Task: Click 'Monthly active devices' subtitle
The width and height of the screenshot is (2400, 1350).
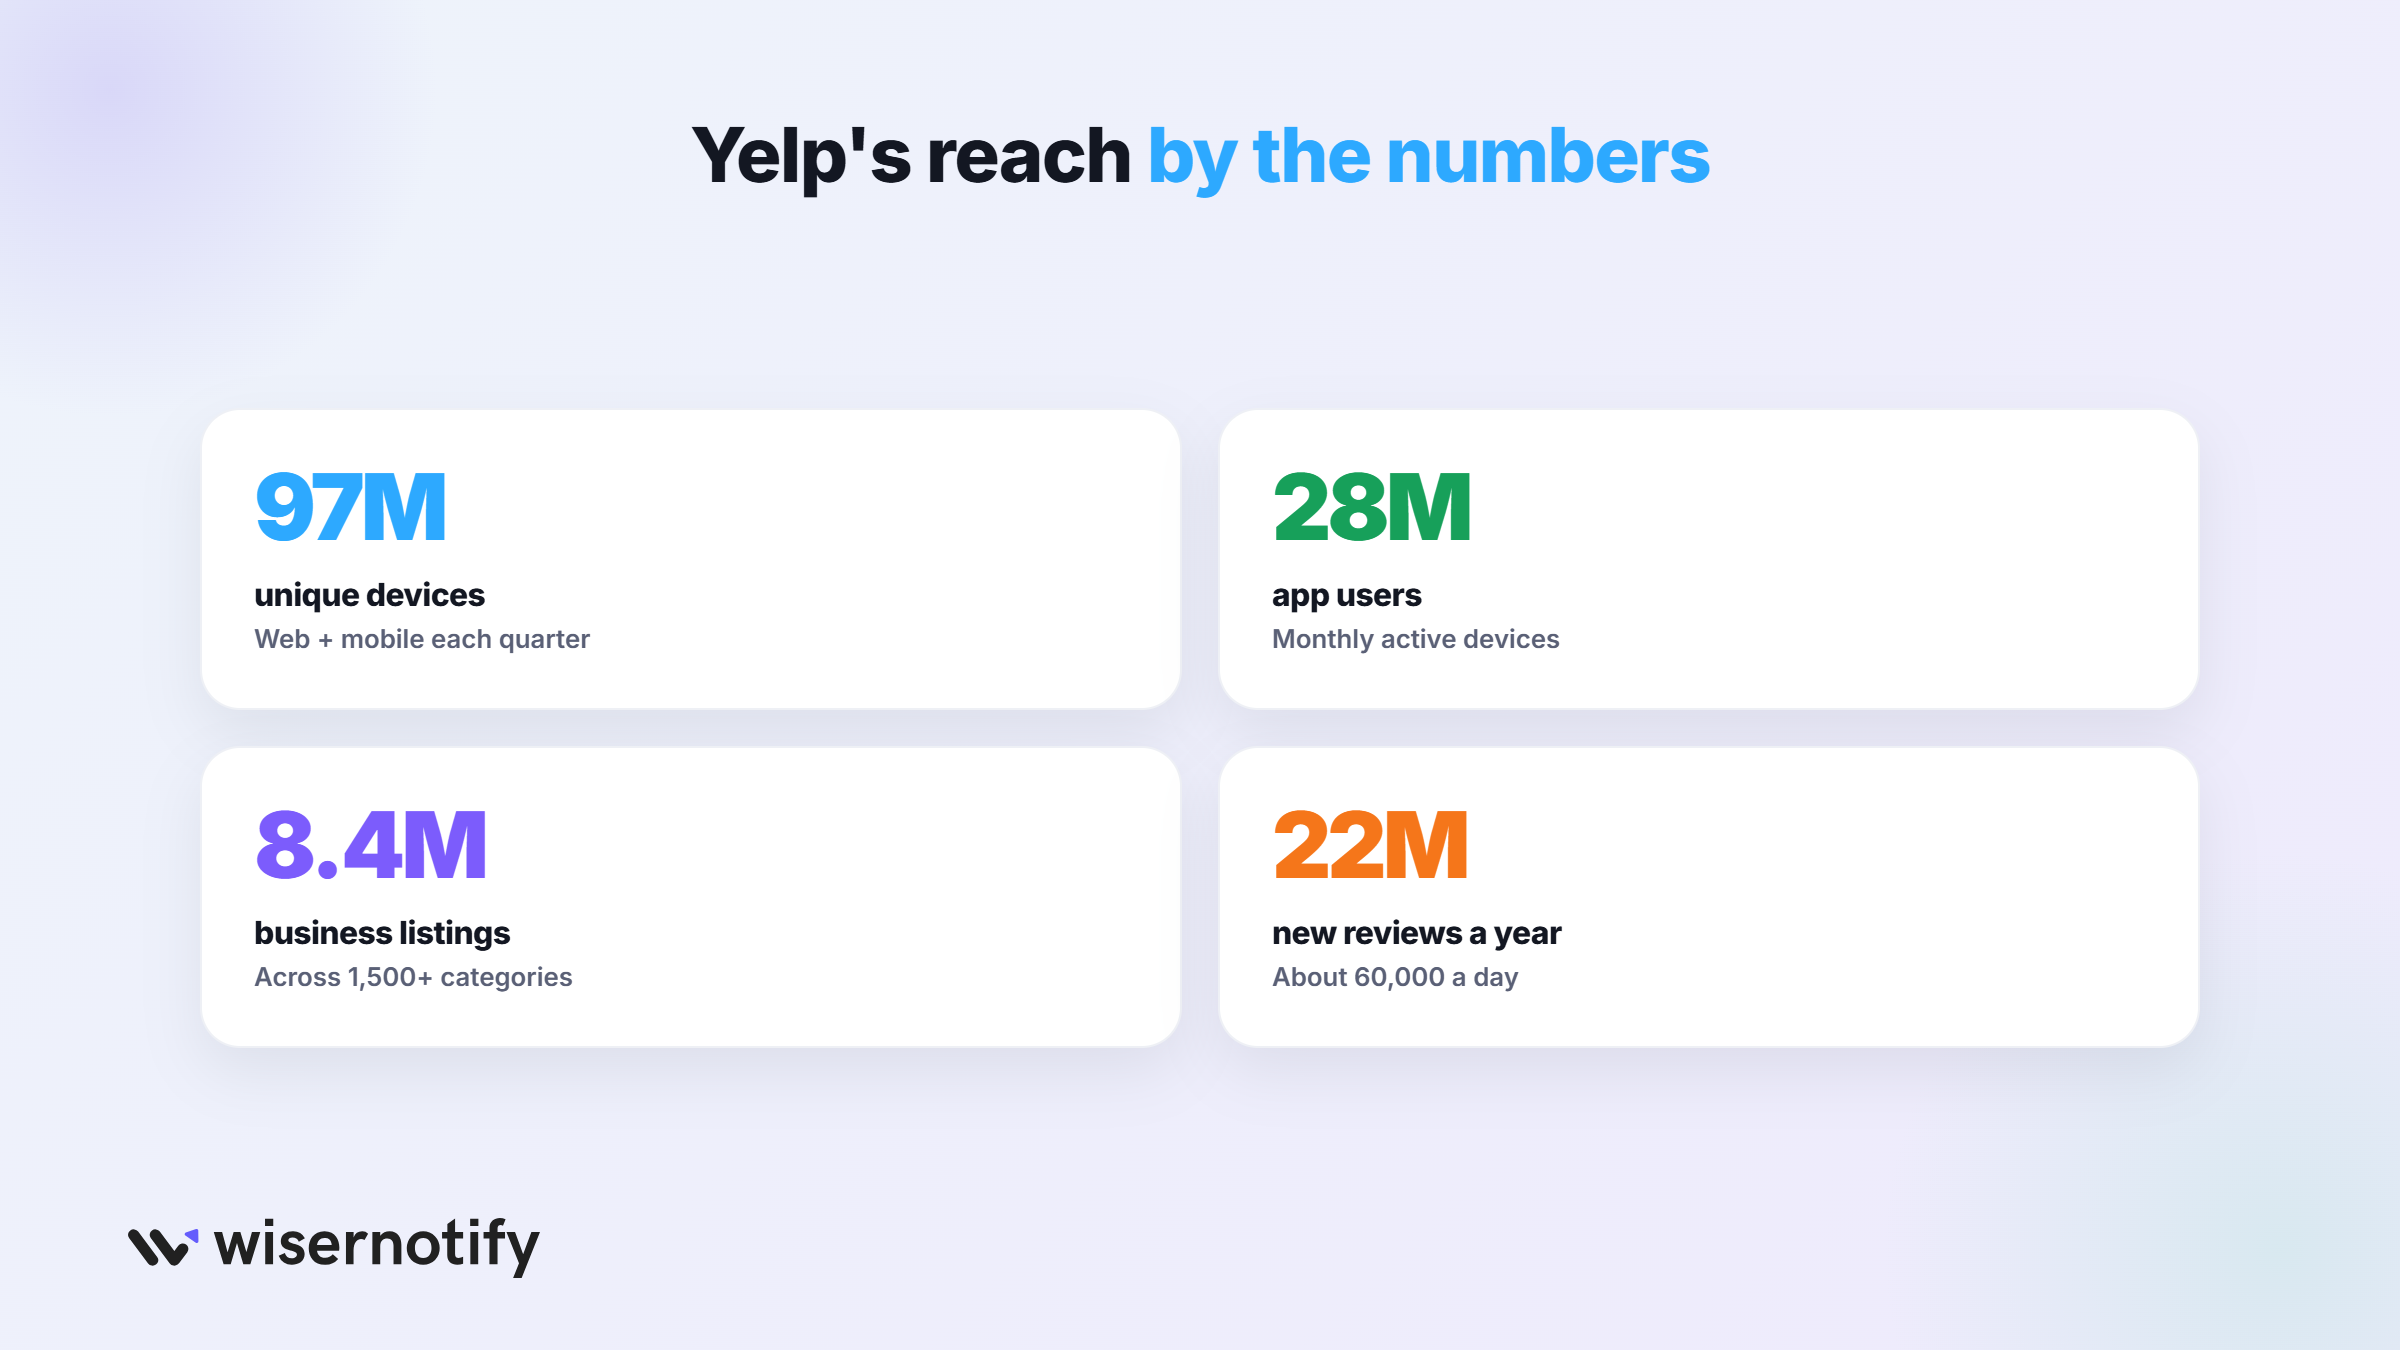Action: point(1415,640)
